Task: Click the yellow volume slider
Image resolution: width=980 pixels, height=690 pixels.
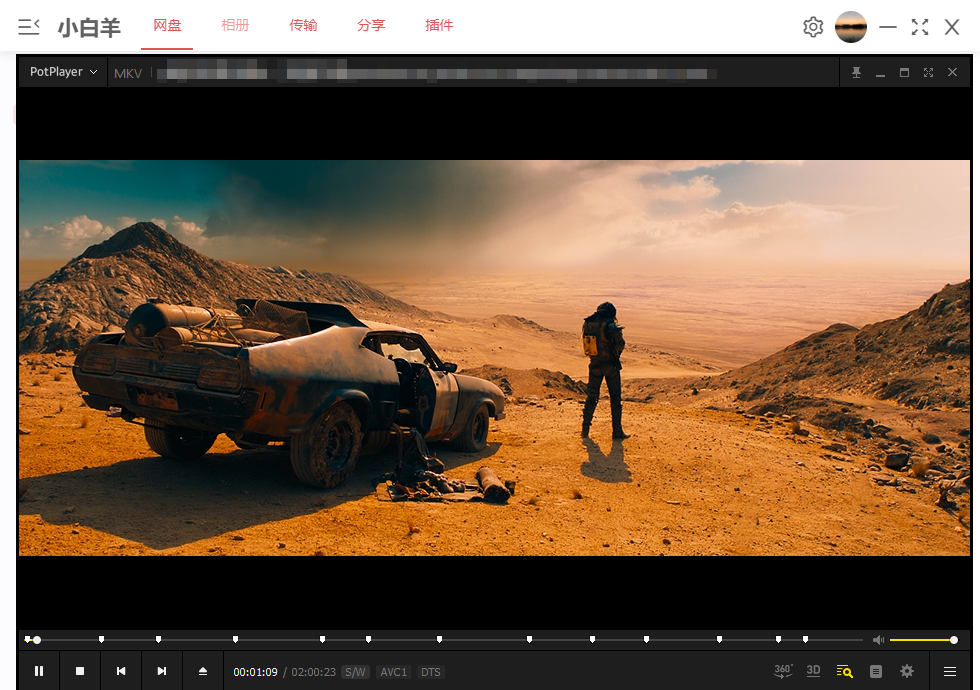Action: pyautogui.click(x=921, y=640)
